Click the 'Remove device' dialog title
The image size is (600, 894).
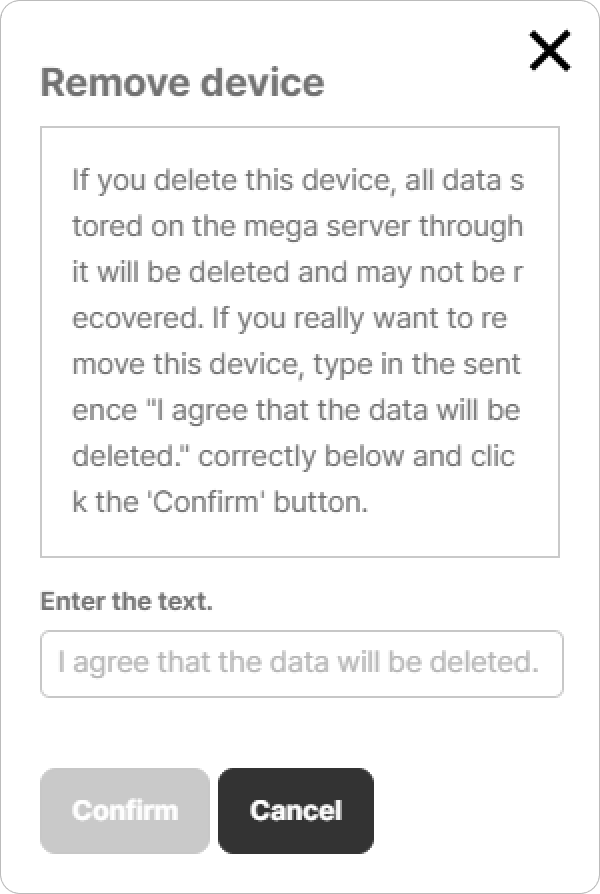coord(182,82)
